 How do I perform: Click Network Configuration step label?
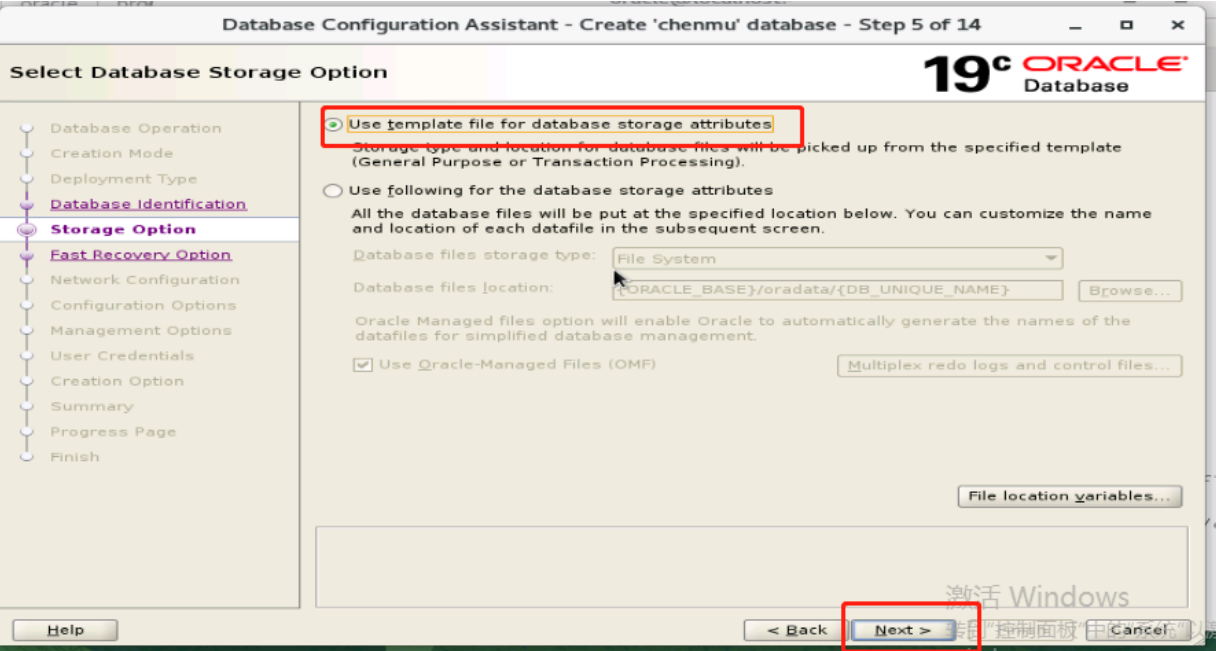pyautogui.click(x=145, y=280)
